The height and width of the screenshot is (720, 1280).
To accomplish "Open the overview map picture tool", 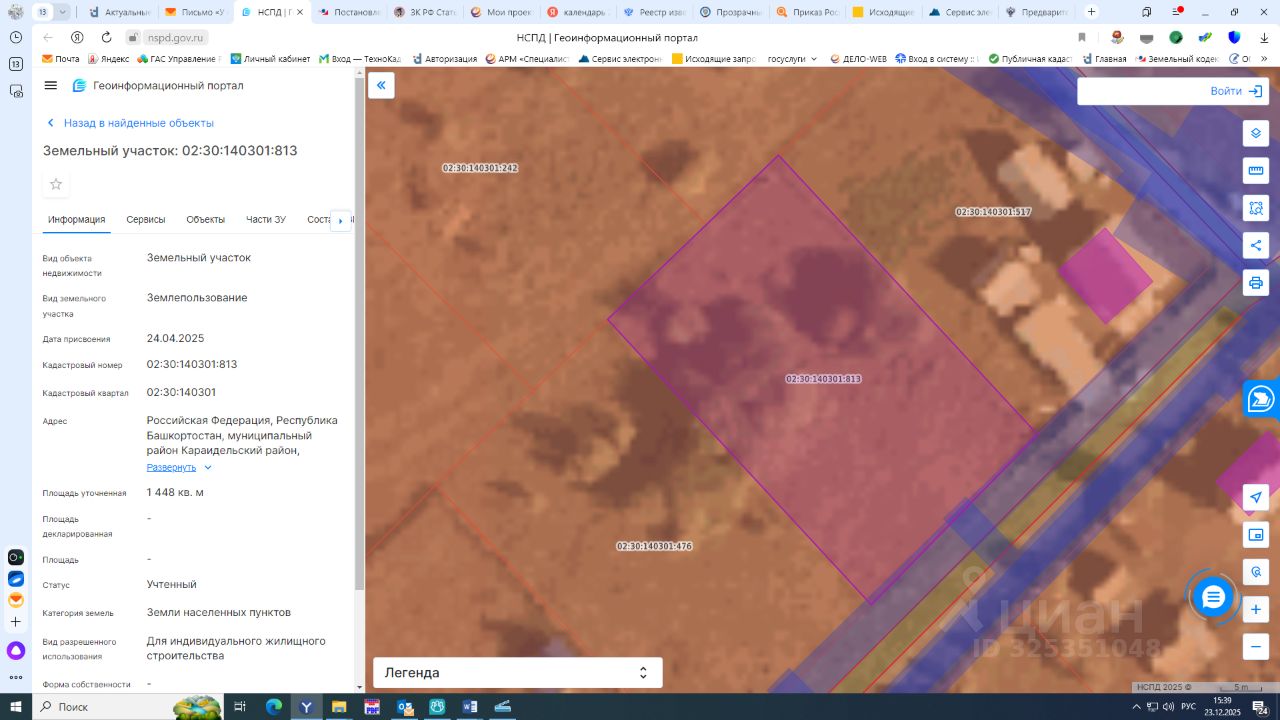I will point(1256,535).
